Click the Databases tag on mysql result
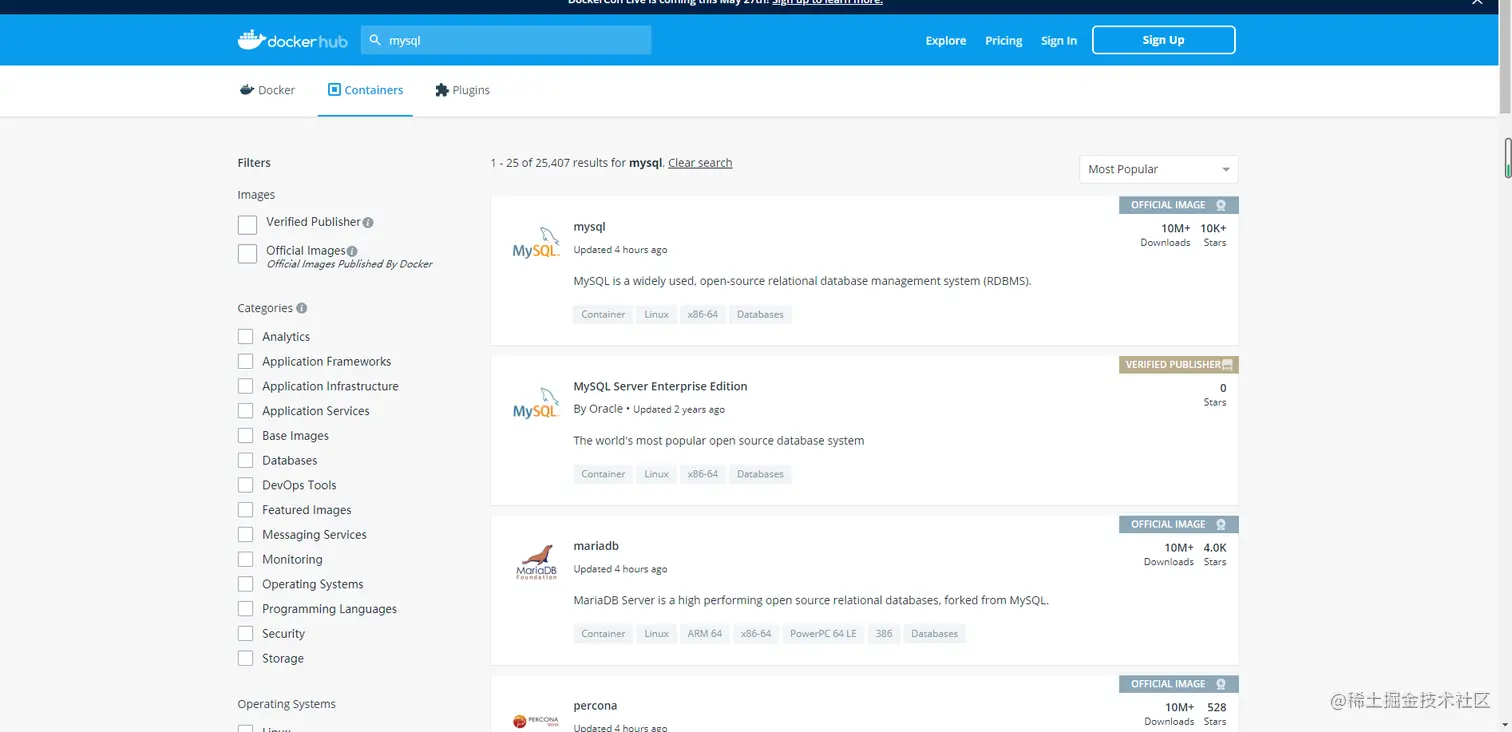This screenshot has width=1512, height=732. point(760,314)
